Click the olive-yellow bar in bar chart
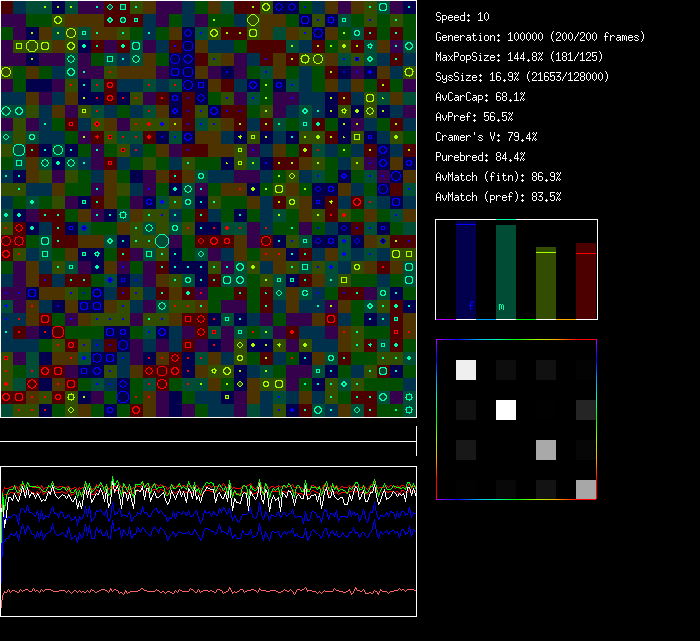Viewport: 700px width, 641px height. pyautogui.click(x=546, y=284)
